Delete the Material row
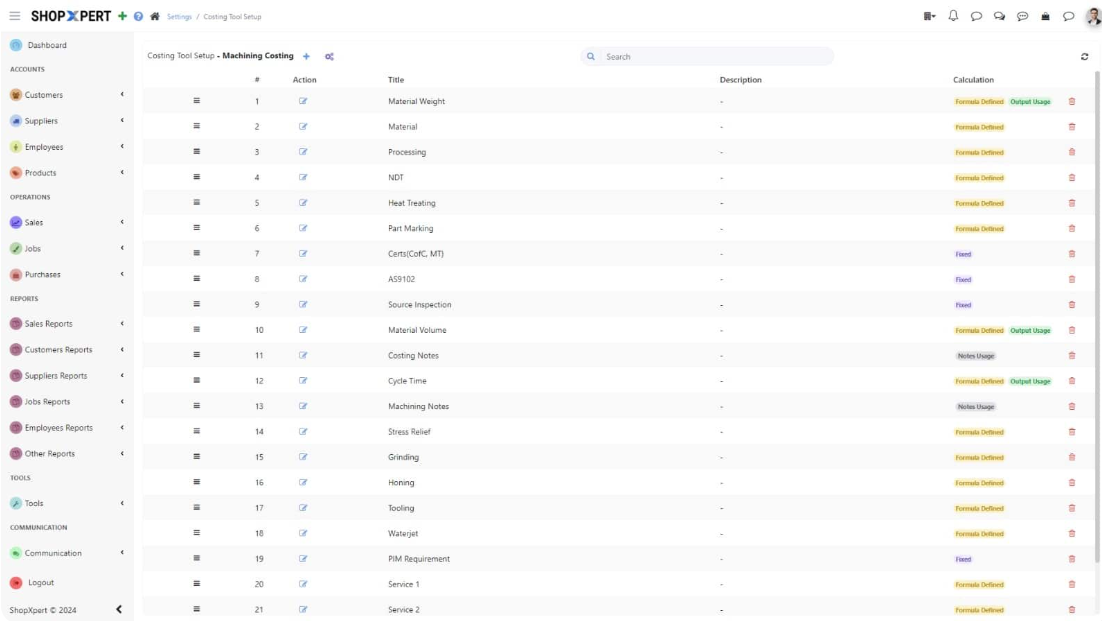1102x621 pixels. [1072, 126]
